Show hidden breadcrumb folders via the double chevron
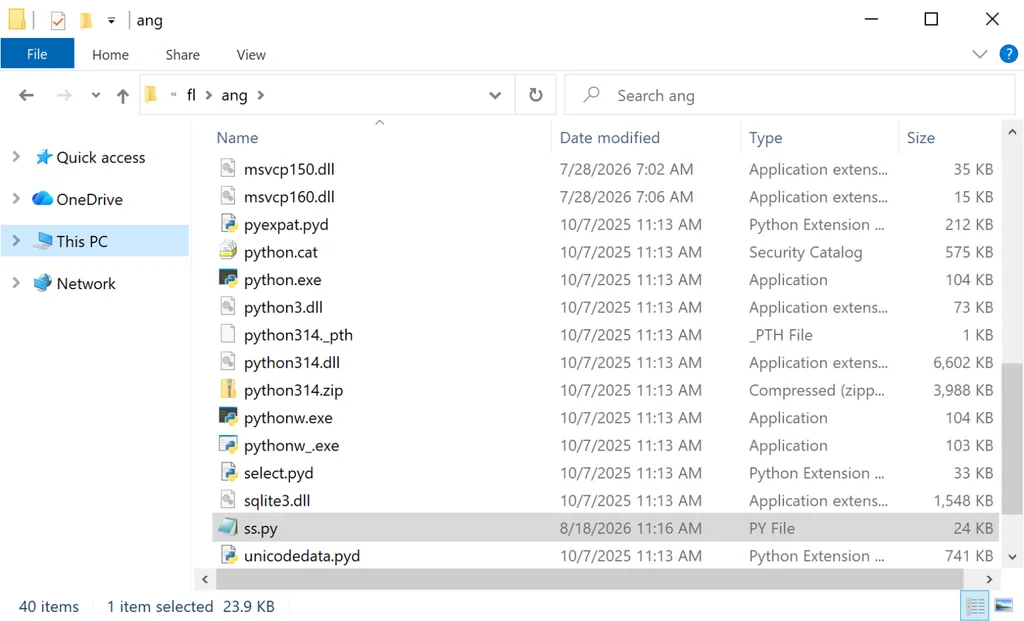This screenshot has width=1024, height=621. coord(174,95)
